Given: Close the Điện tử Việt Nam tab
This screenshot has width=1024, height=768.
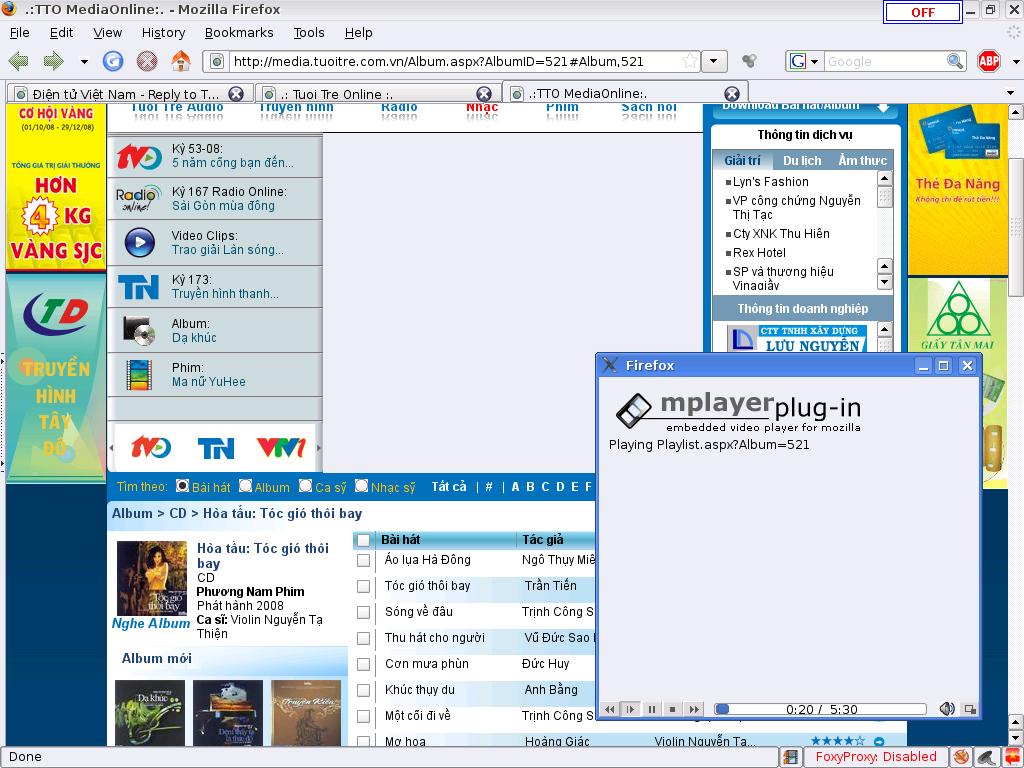Looking at the screenshot, I should coord(236,94).
